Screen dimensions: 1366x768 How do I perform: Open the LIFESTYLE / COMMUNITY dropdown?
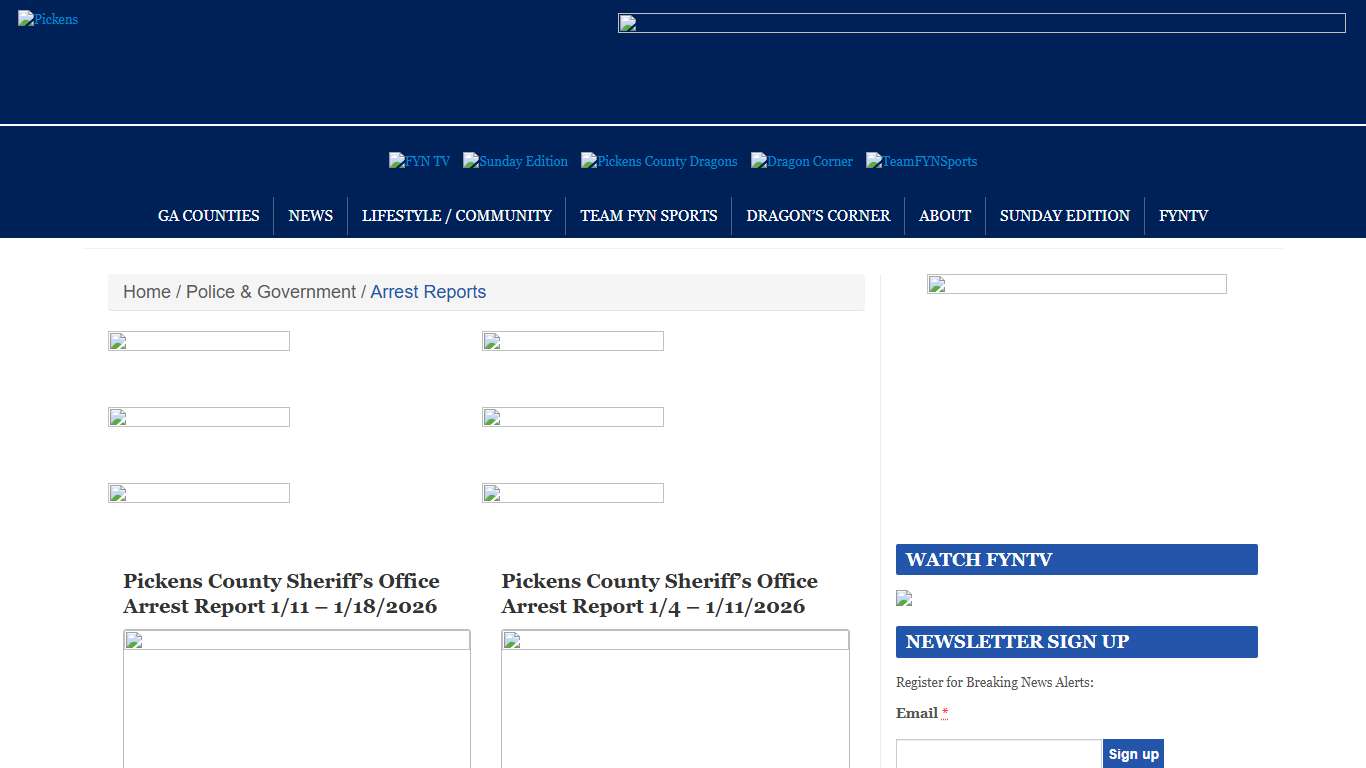456,216
